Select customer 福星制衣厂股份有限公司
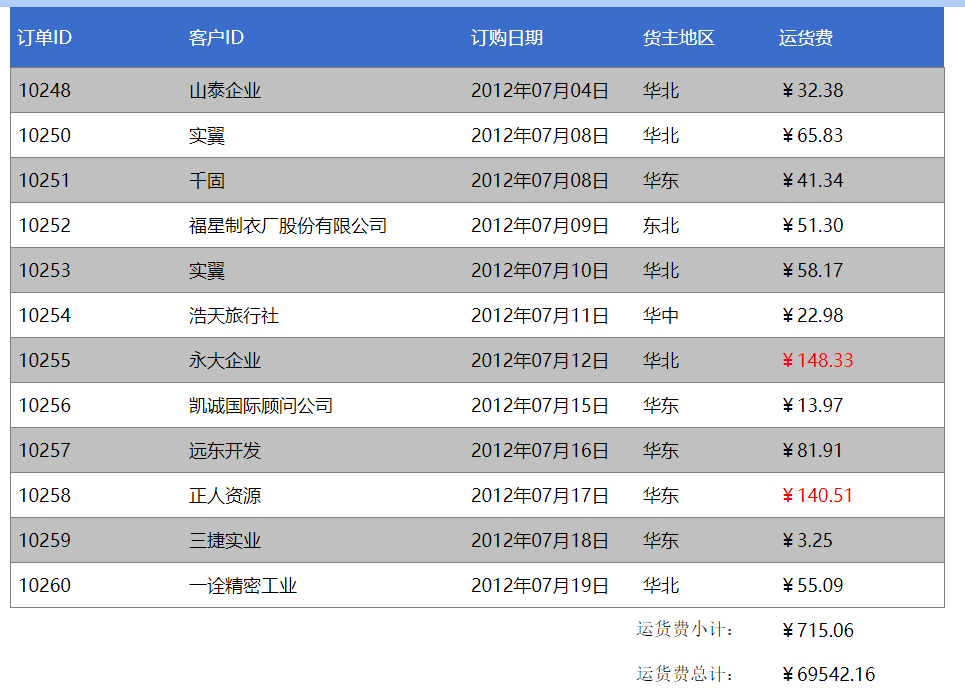 point(287,225)
